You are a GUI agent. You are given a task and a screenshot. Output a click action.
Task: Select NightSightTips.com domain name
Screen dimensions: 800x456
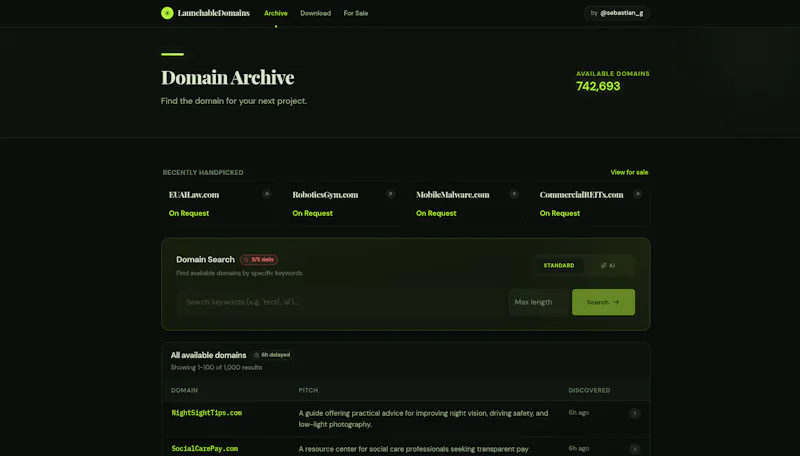coord(207,413)
